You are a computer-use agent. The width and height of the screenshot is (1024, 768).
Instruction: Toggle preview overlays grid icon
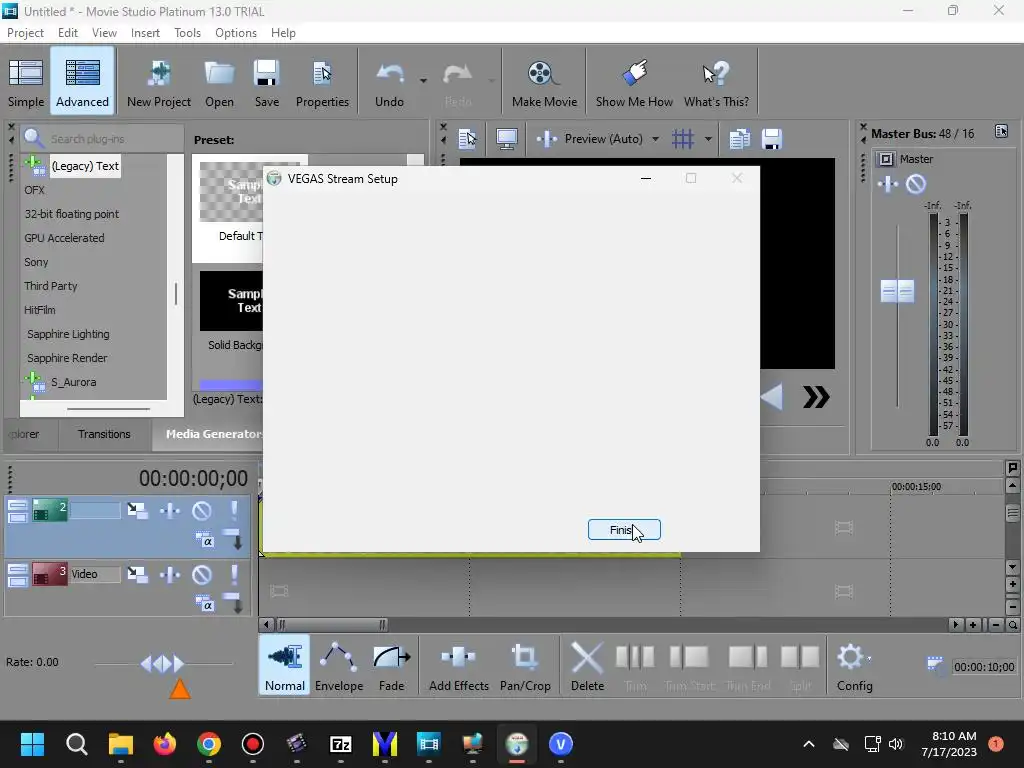(683, 138)
